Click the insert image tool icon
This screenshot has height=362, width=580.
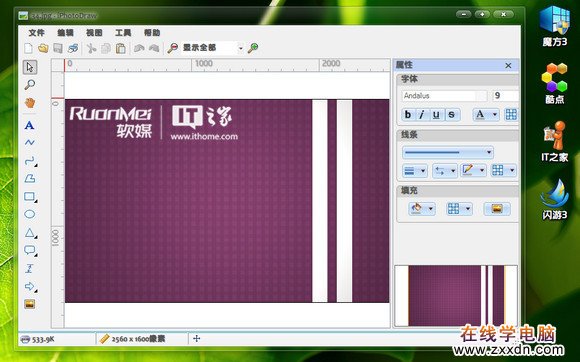[x=30, y=304]
